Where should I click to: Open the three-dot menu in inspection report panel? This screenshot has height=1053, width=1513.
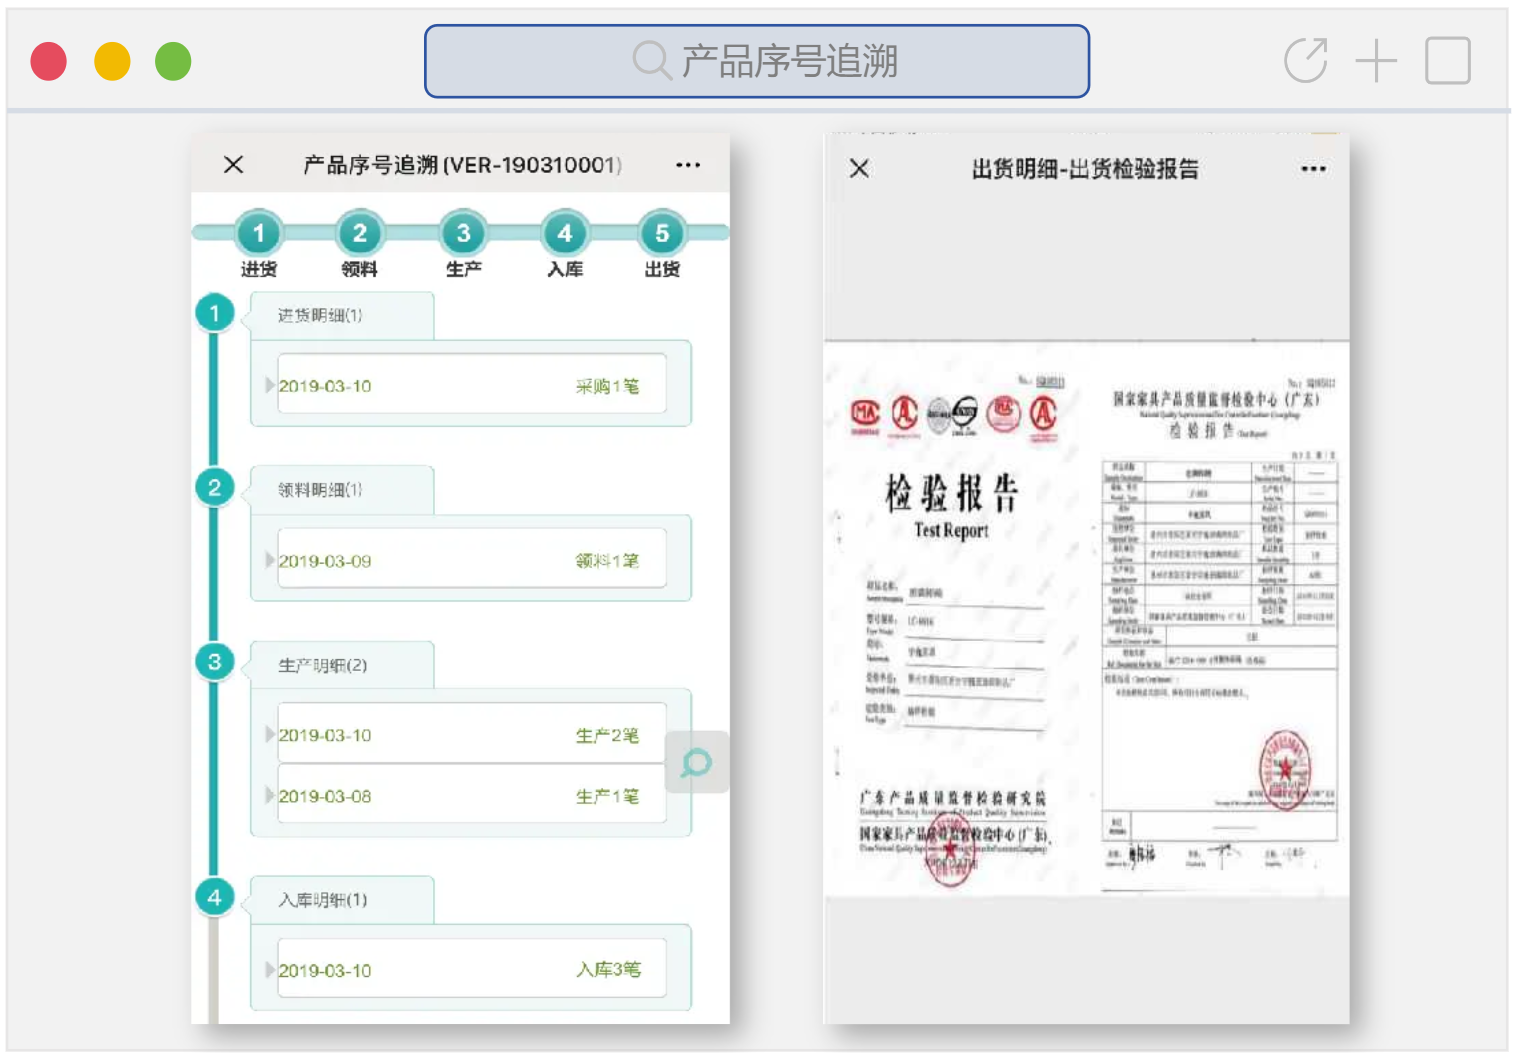tap(1313, 169)
